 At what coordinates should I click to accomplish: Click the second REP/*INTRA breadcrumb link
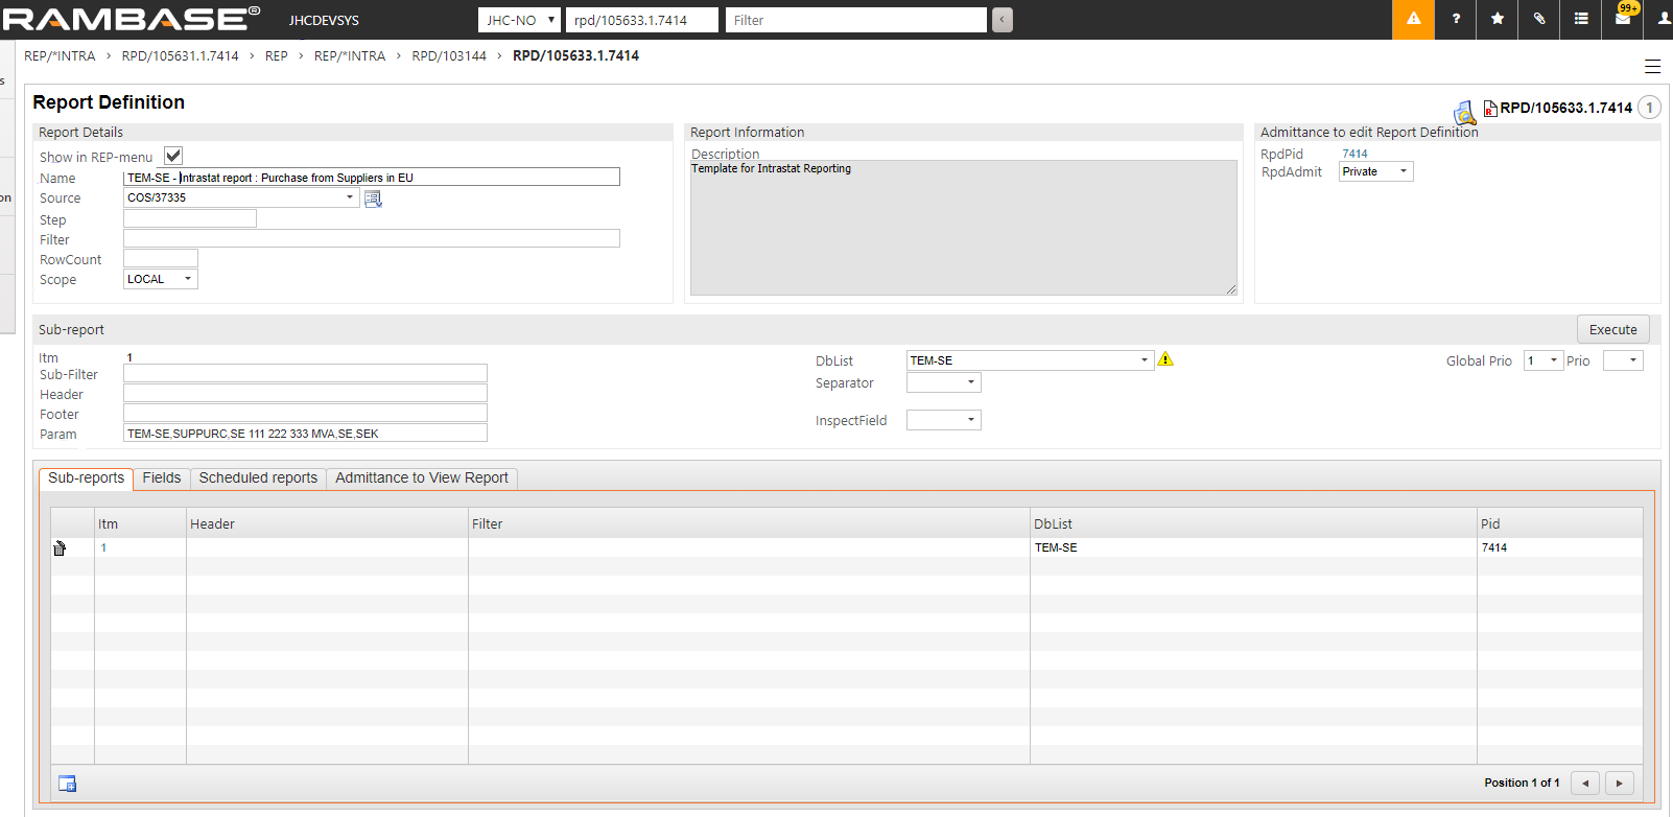(x=350, y=56)
